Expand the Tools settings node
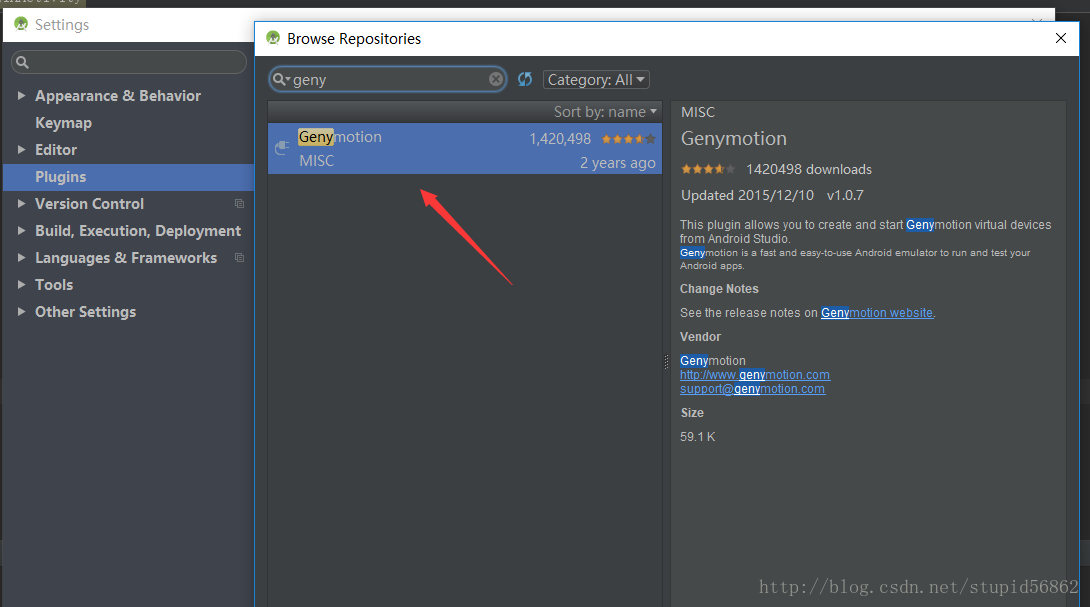Viewport: 1090px width, 607px height. [22, 285]
